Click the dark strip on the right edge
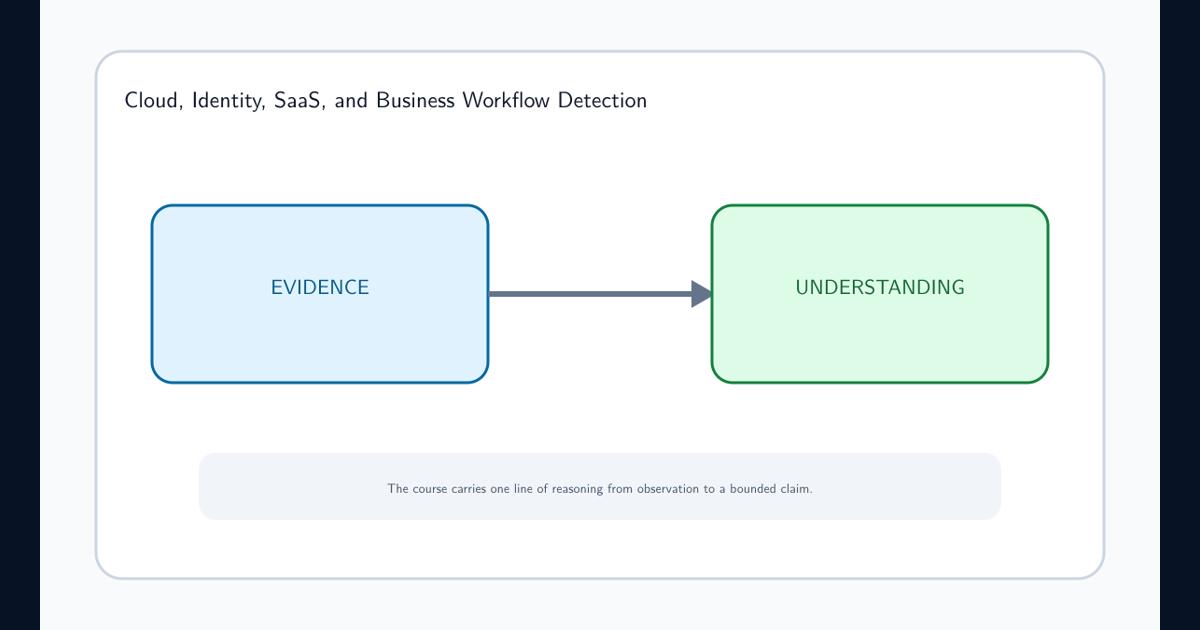 [x=1180, y=315]
